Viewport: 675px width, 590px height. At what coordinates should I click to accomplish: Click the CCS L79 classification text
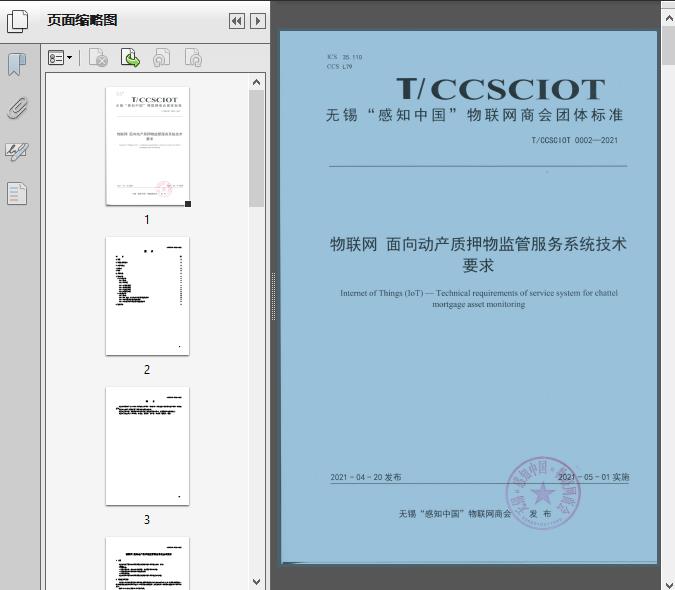point(340,66)
